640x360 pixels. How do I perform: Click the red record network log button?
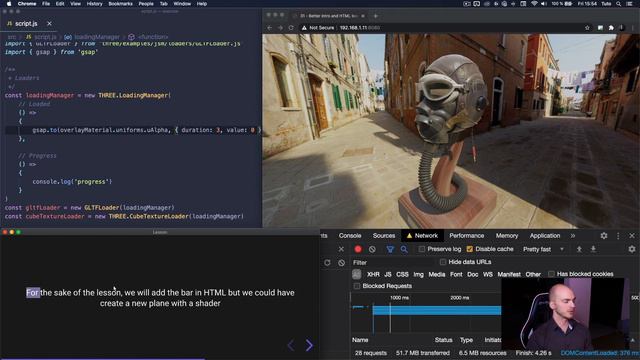pyautogui.click(x=358, y=249)
